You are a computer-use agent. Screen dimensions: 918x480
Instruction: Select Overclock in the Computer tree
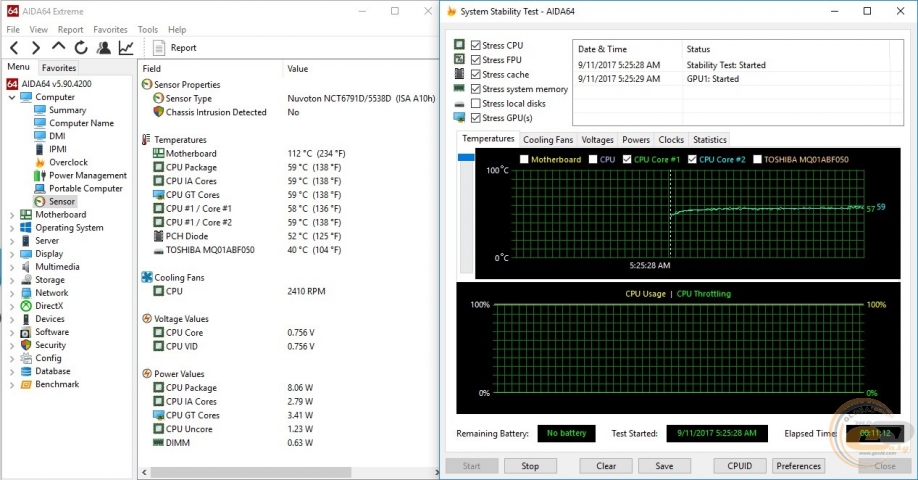point(68,162)
